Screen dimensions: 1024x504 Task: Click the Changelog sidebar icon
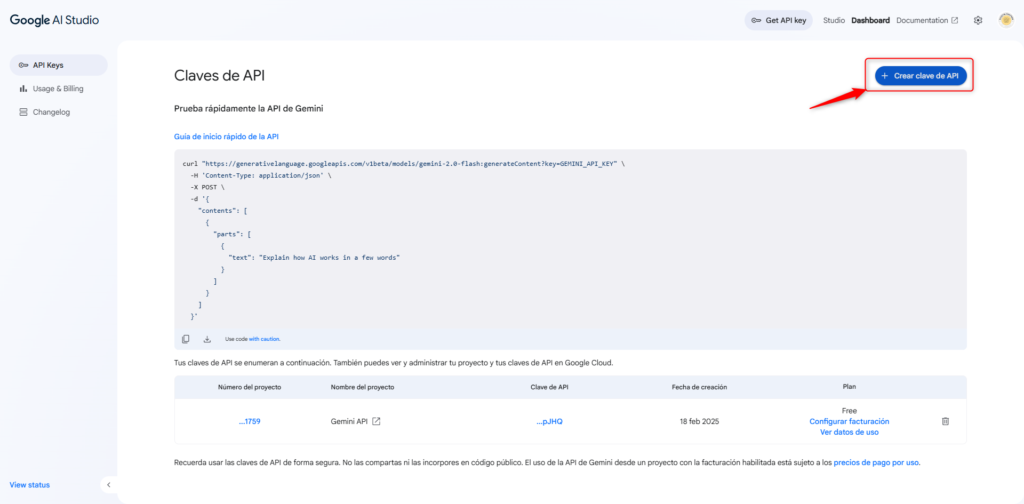pos(24,112)
